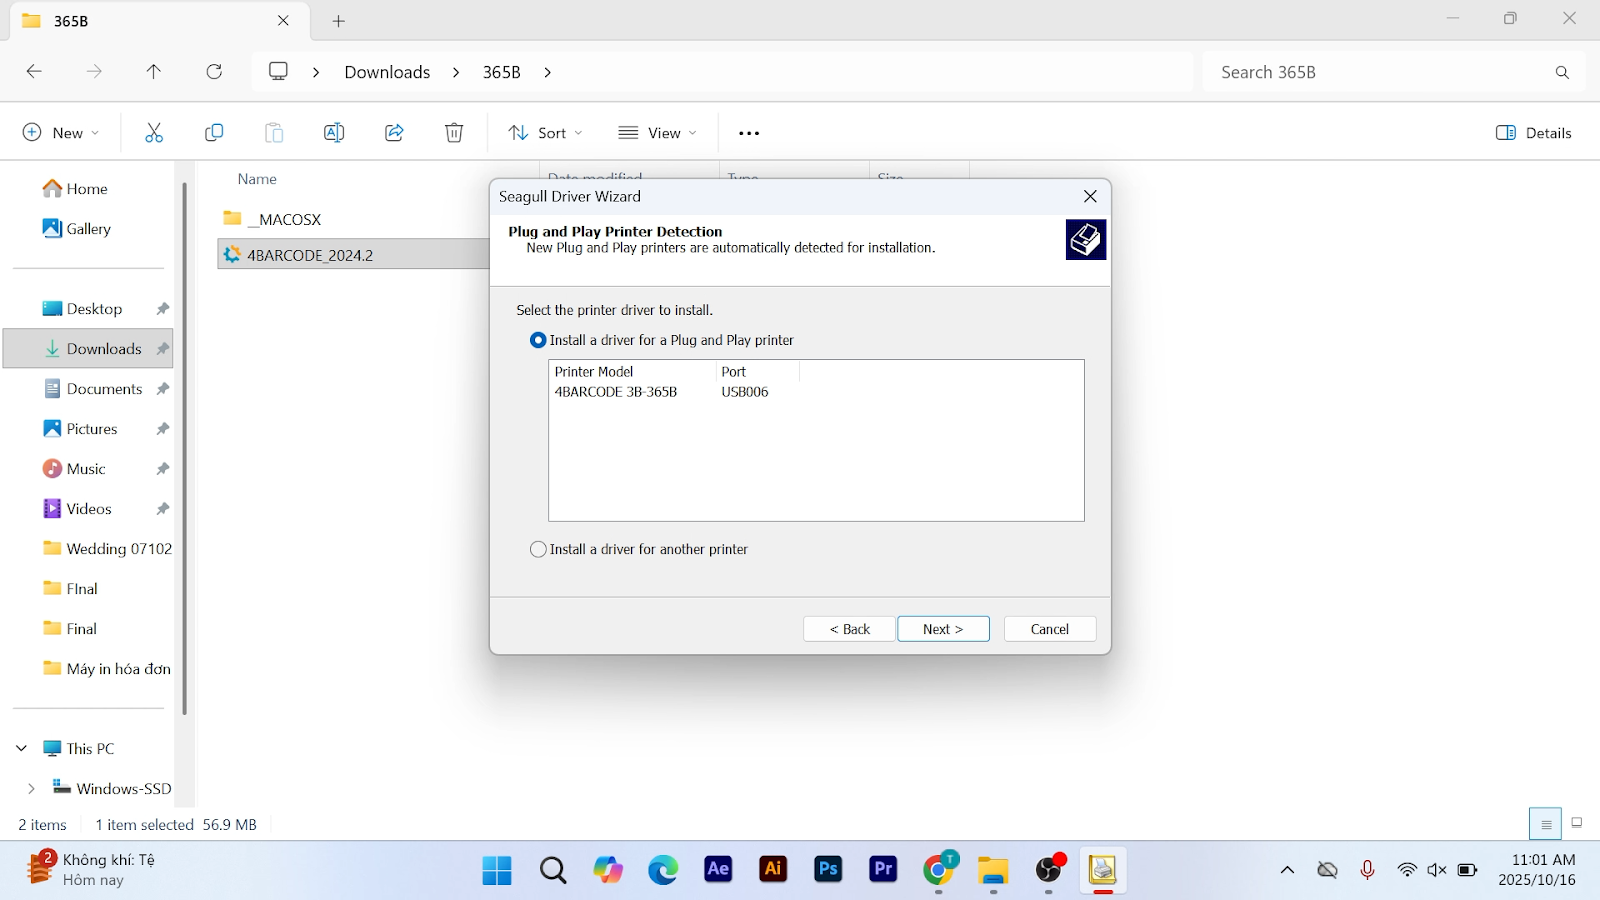
Task: Select the 4BARCODE 3B-365B printer row
Action: point(616,392)
